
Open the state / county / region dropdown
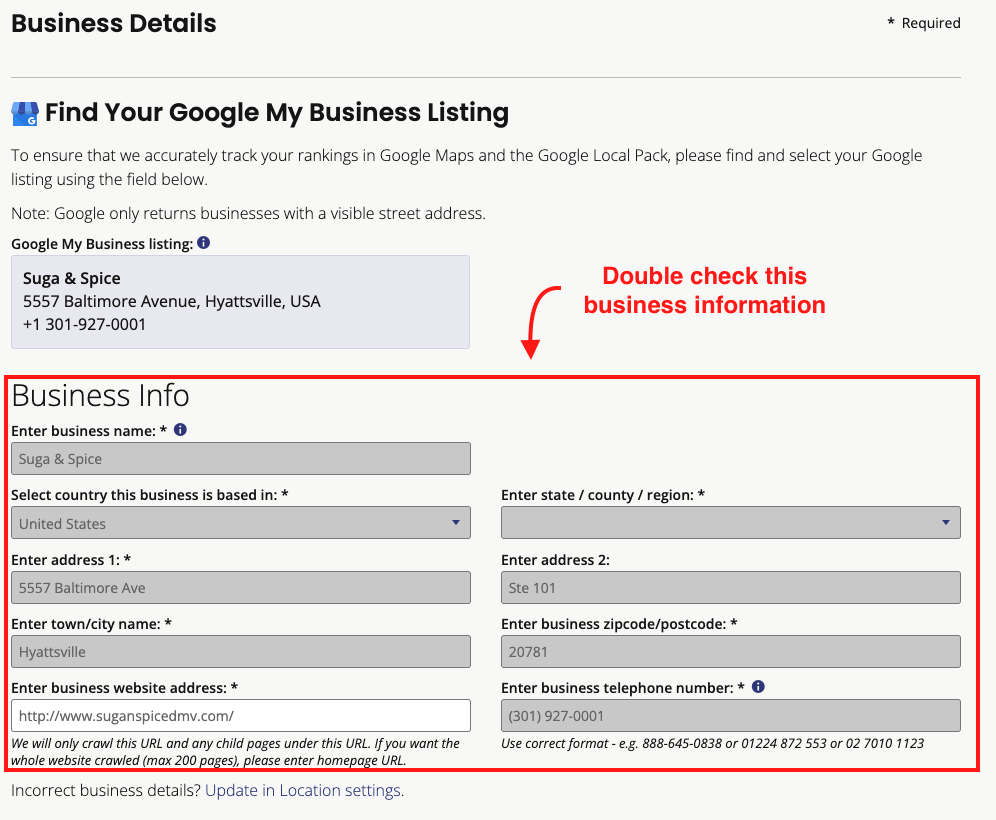(730, 523)
